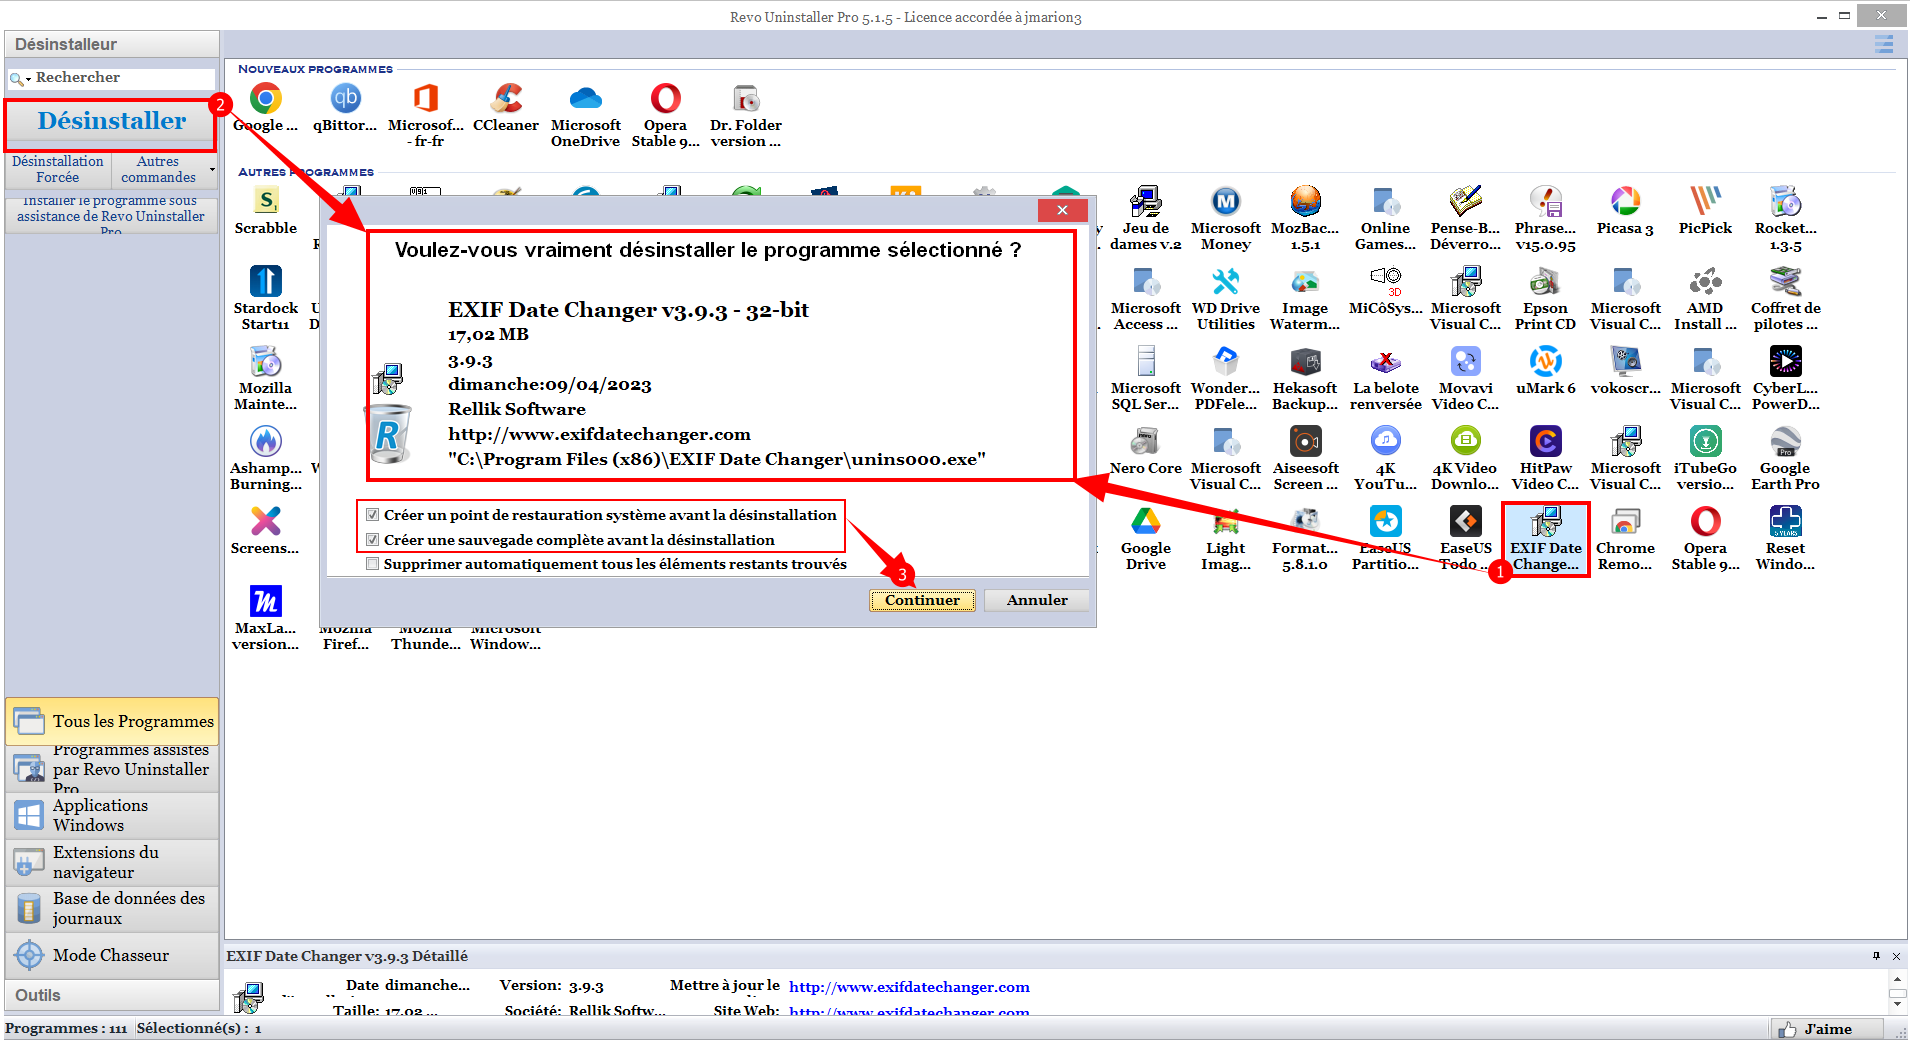Select the Ashampoo Burning icon

[266, 442]
